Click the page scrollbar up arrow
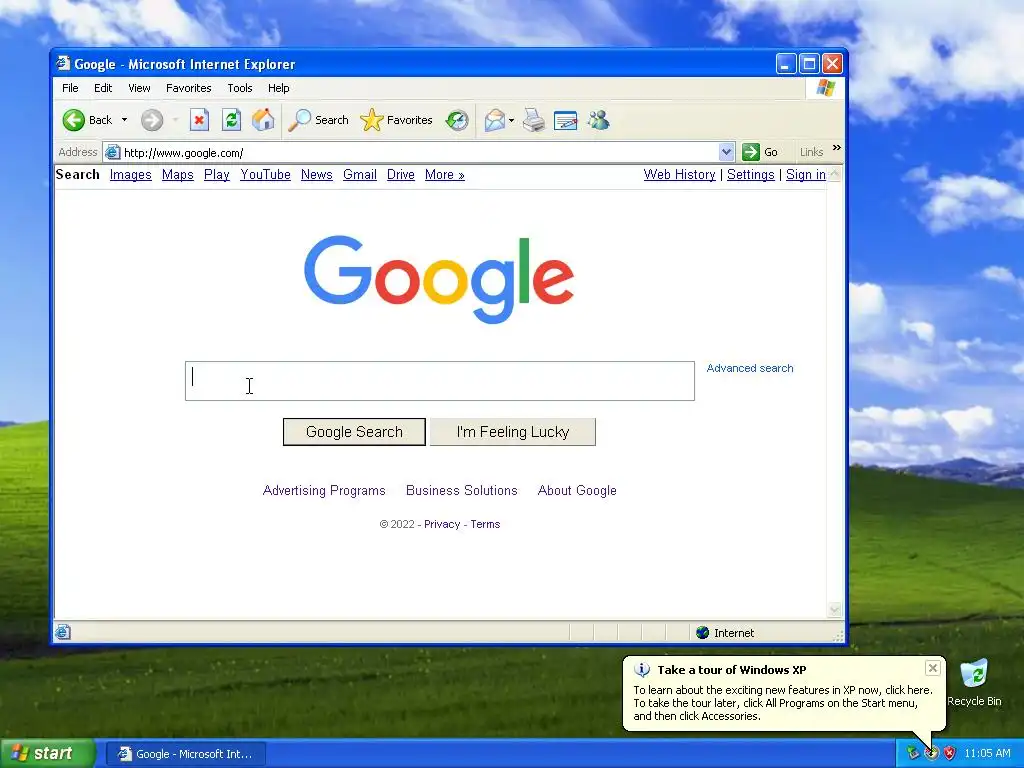 (835, 174)
